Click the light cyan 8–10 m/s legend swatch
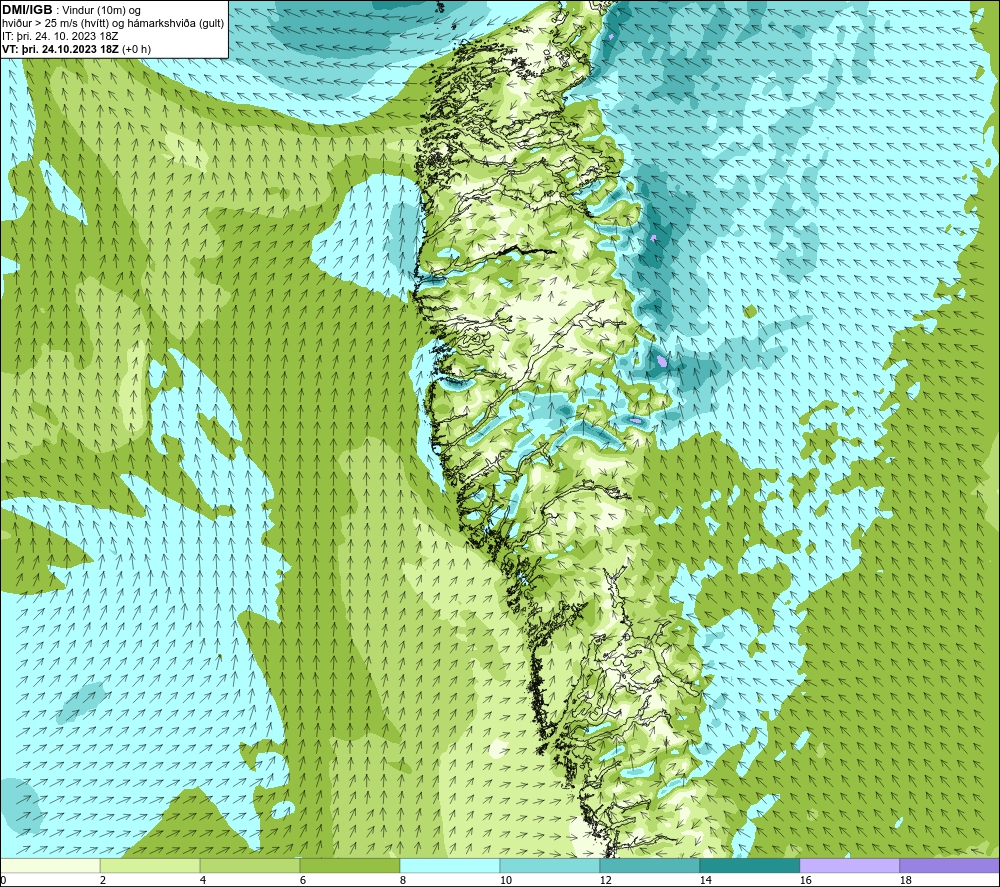1000x887 pixels. click(x=450, y=866)
